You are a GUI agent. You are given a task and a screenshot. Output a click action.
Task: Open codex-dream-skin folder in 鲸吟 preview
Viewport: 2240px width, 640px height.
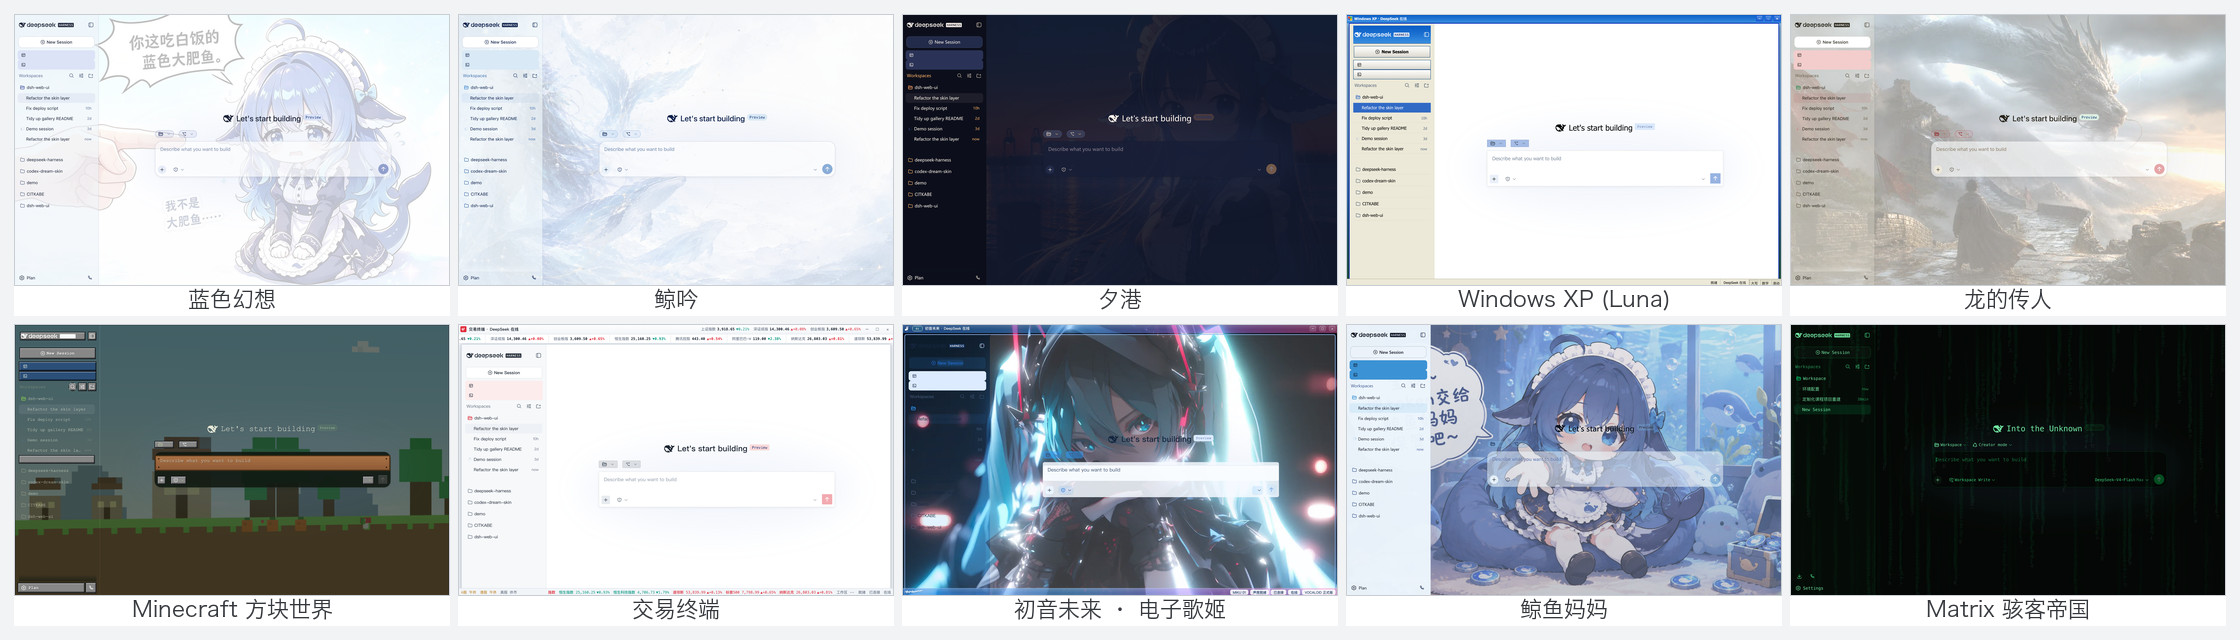[500, 171]
